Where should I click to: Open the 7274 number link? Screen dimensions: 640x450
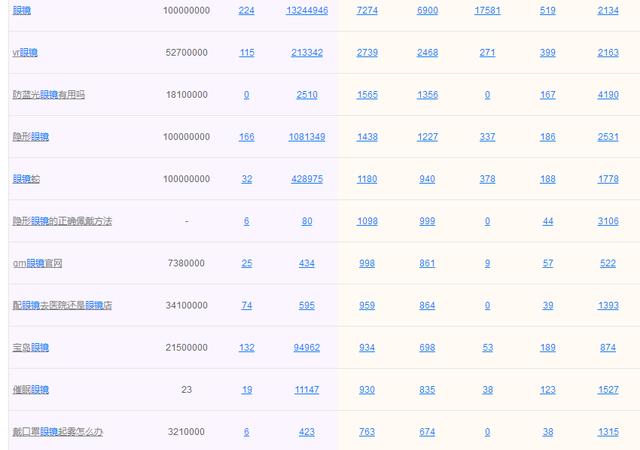[x=367, y=11]
